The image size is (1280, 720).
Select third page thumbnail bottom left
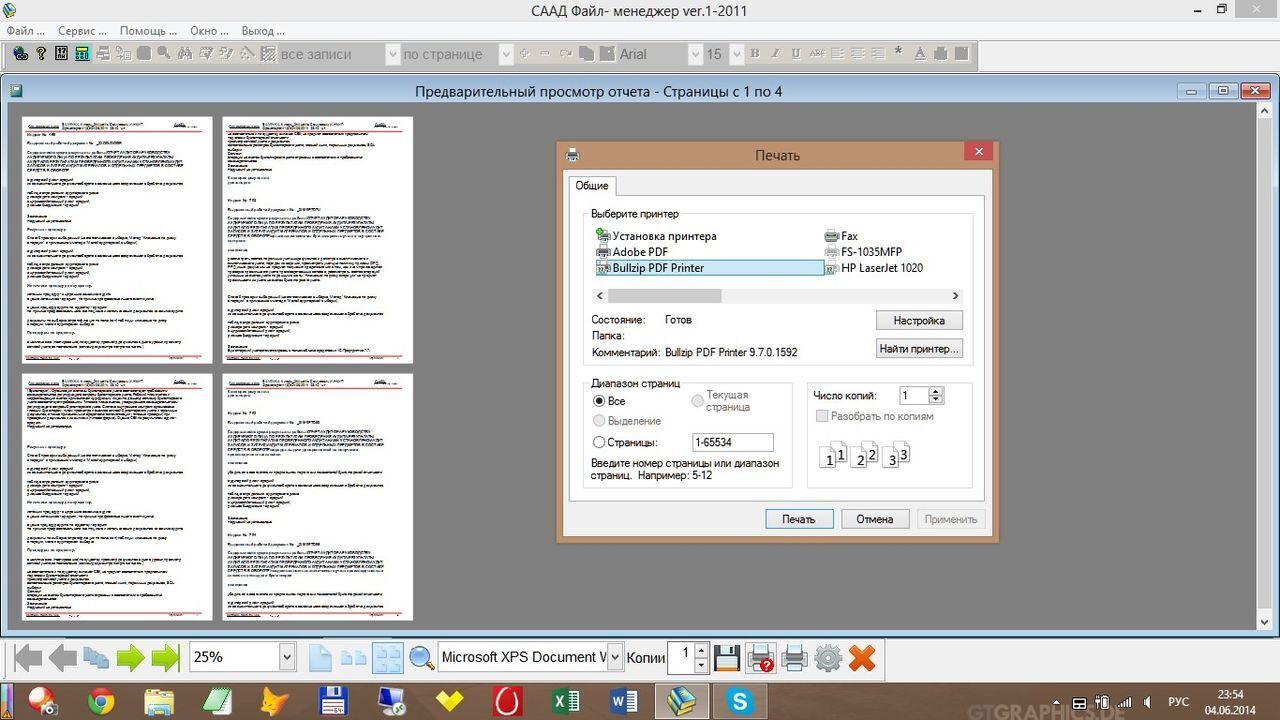click(x=117, y=497)
